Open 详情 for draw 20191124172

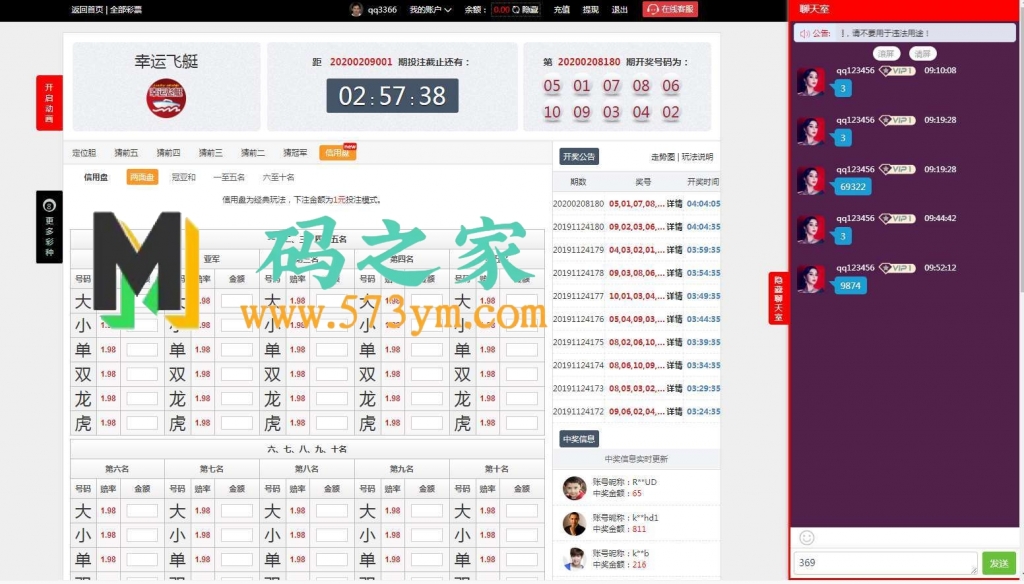click(675, 412)
